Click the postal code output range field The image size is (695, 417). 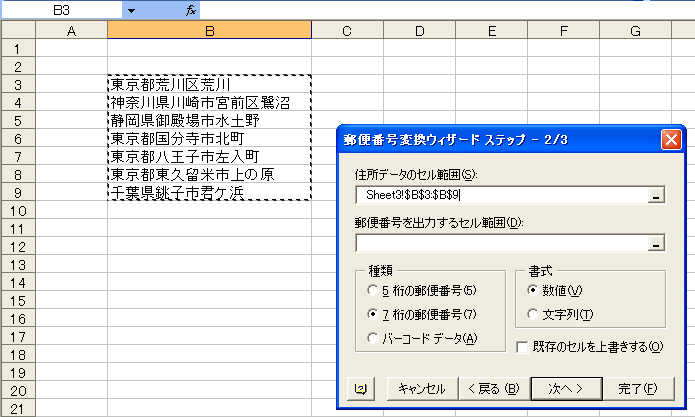[x=500, y=243]
